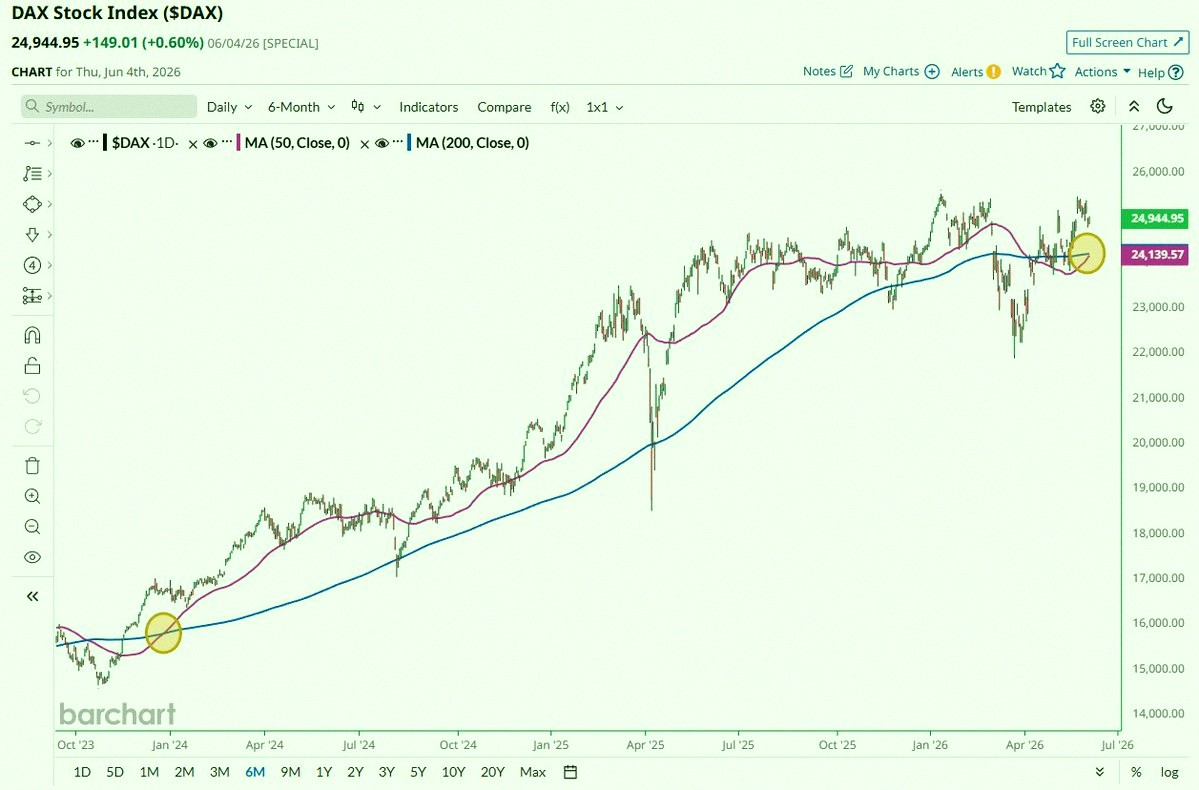Toggle visibility of MA 200 indicator
Viewport: 1199px width, 790px height.
click(382, 143)
